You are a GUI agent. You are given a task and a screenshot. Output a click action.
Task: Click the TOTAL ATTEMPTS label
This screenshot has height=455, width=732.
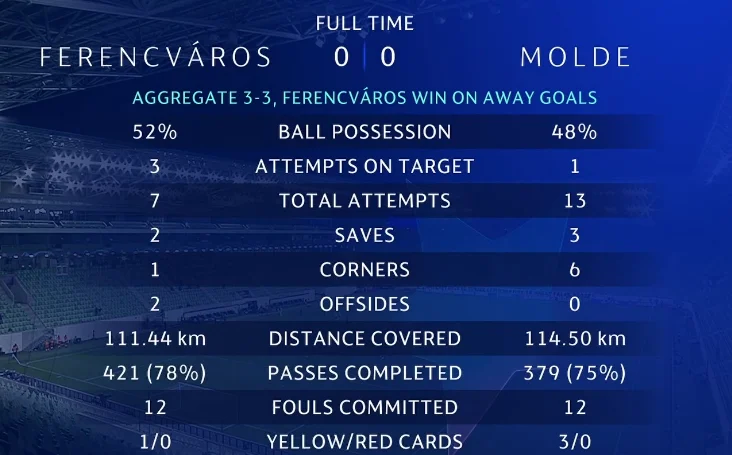(365, 201)
